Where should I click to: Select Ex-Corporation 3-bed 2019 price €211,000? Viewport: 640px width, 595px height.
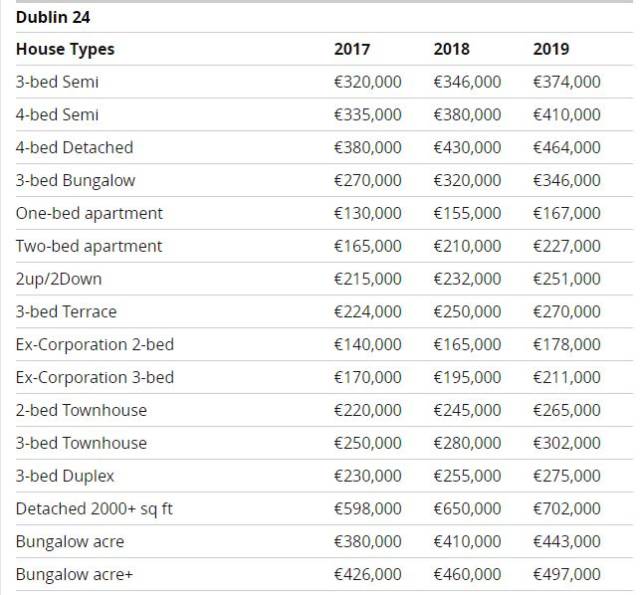pos(567,378)
